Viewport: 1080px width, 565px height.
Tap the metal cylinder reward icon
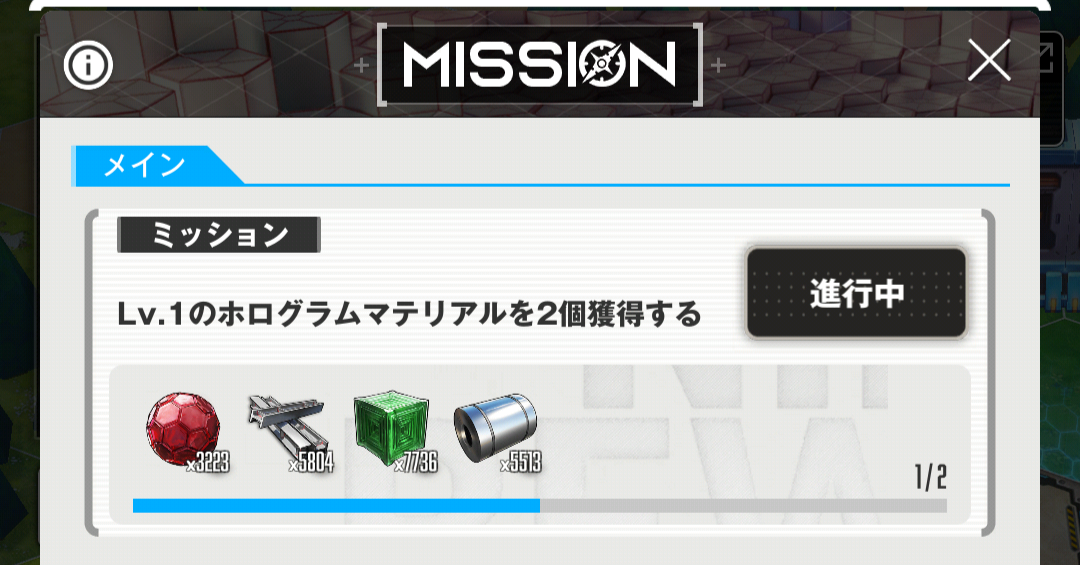coord(495,431)
